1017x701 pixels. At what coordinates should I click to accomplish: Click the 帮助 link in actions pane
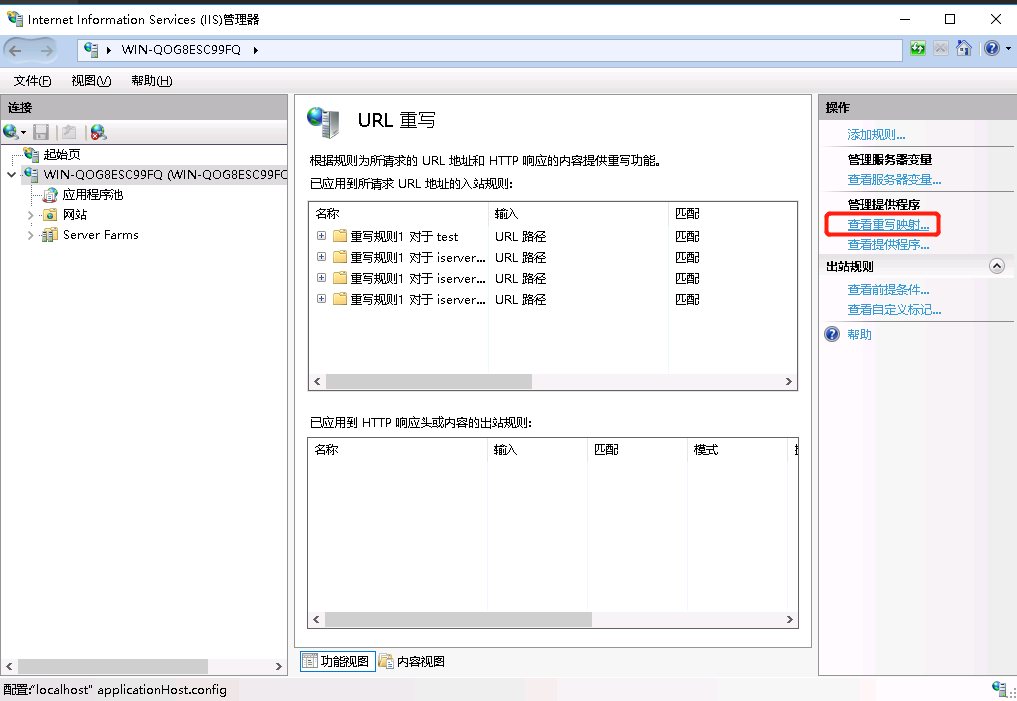point(859,335)
